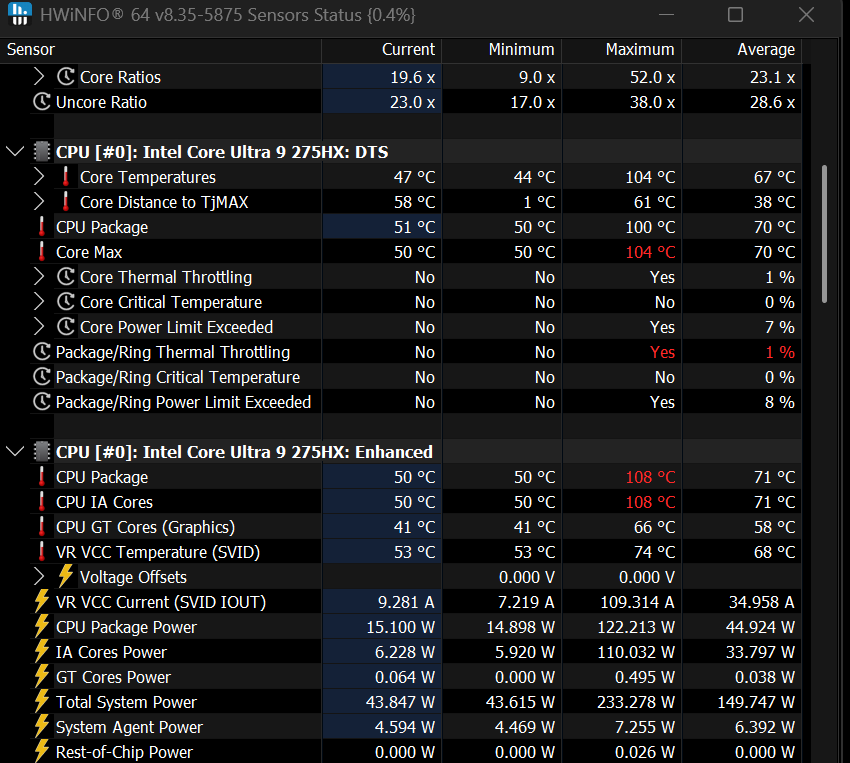The height and width of the screenshot is (763, 850).
Task: Click the thermometer icon beside Core Temperatures
Action: point(66,177)
